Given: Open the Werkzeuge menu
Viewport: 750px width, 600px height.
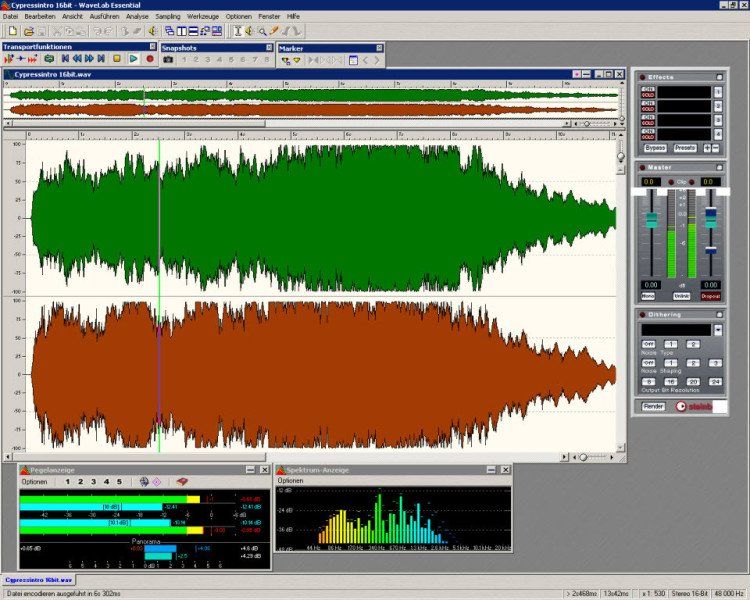Looking at the screenshot, I should pyautogui.click(x=203, y=17).
